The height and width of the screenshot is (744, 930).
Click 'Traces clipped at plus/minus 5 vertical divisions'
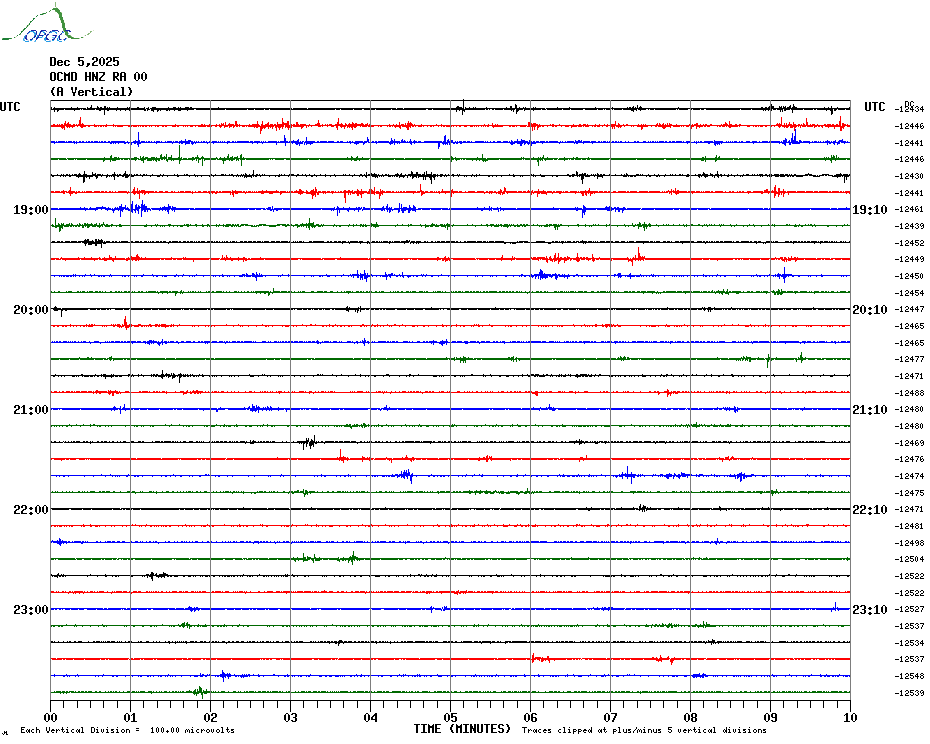click(x=644, y=730)
